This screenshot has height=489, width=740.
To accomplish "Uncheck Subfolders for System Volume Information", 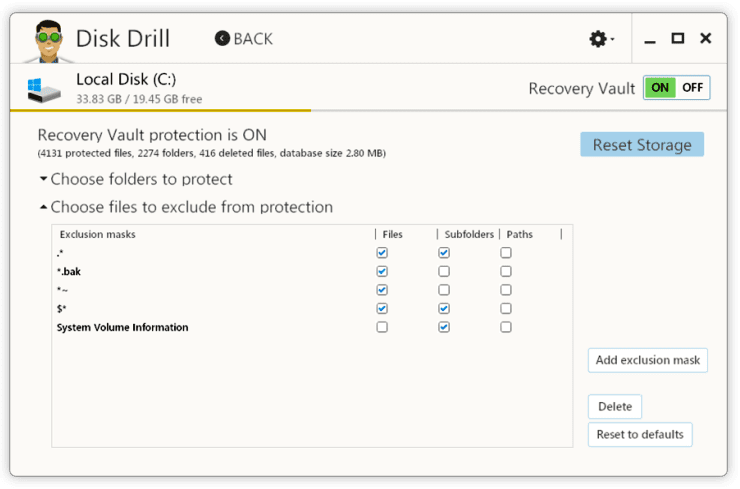I will [x=444, y=328].
